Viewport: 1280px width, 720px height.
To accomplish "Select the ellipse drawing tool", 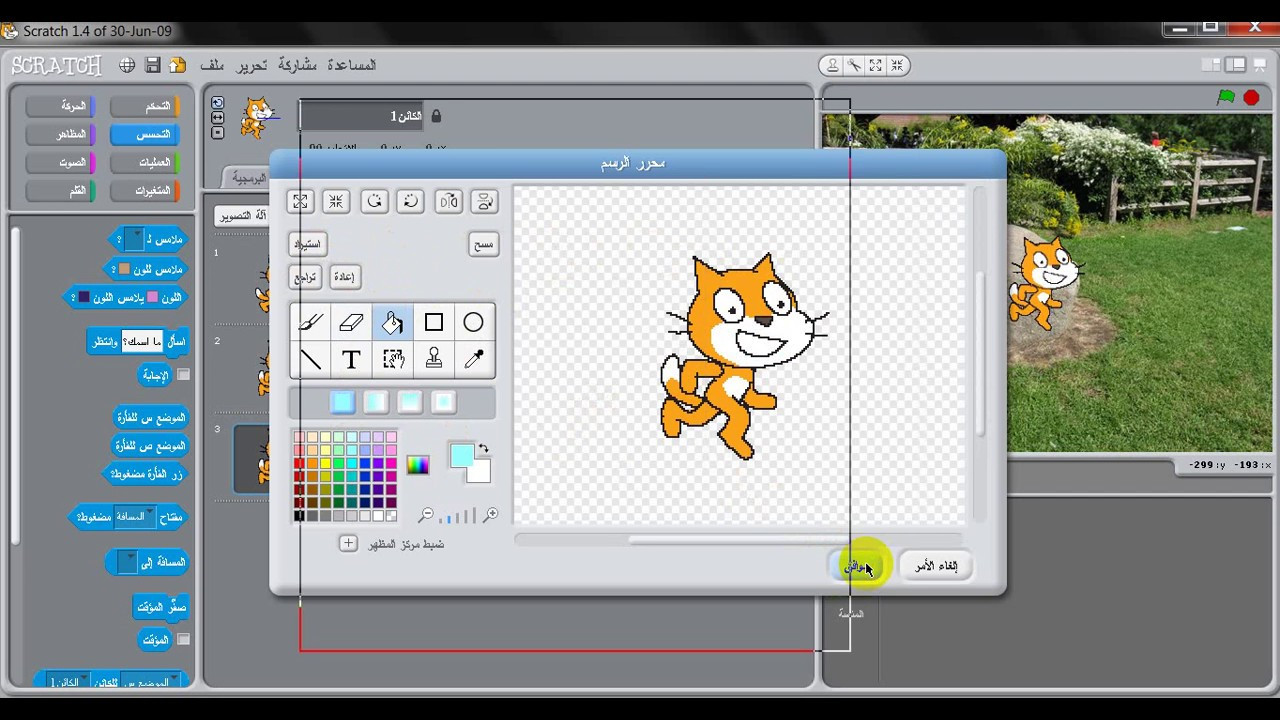I will (473, 323).
